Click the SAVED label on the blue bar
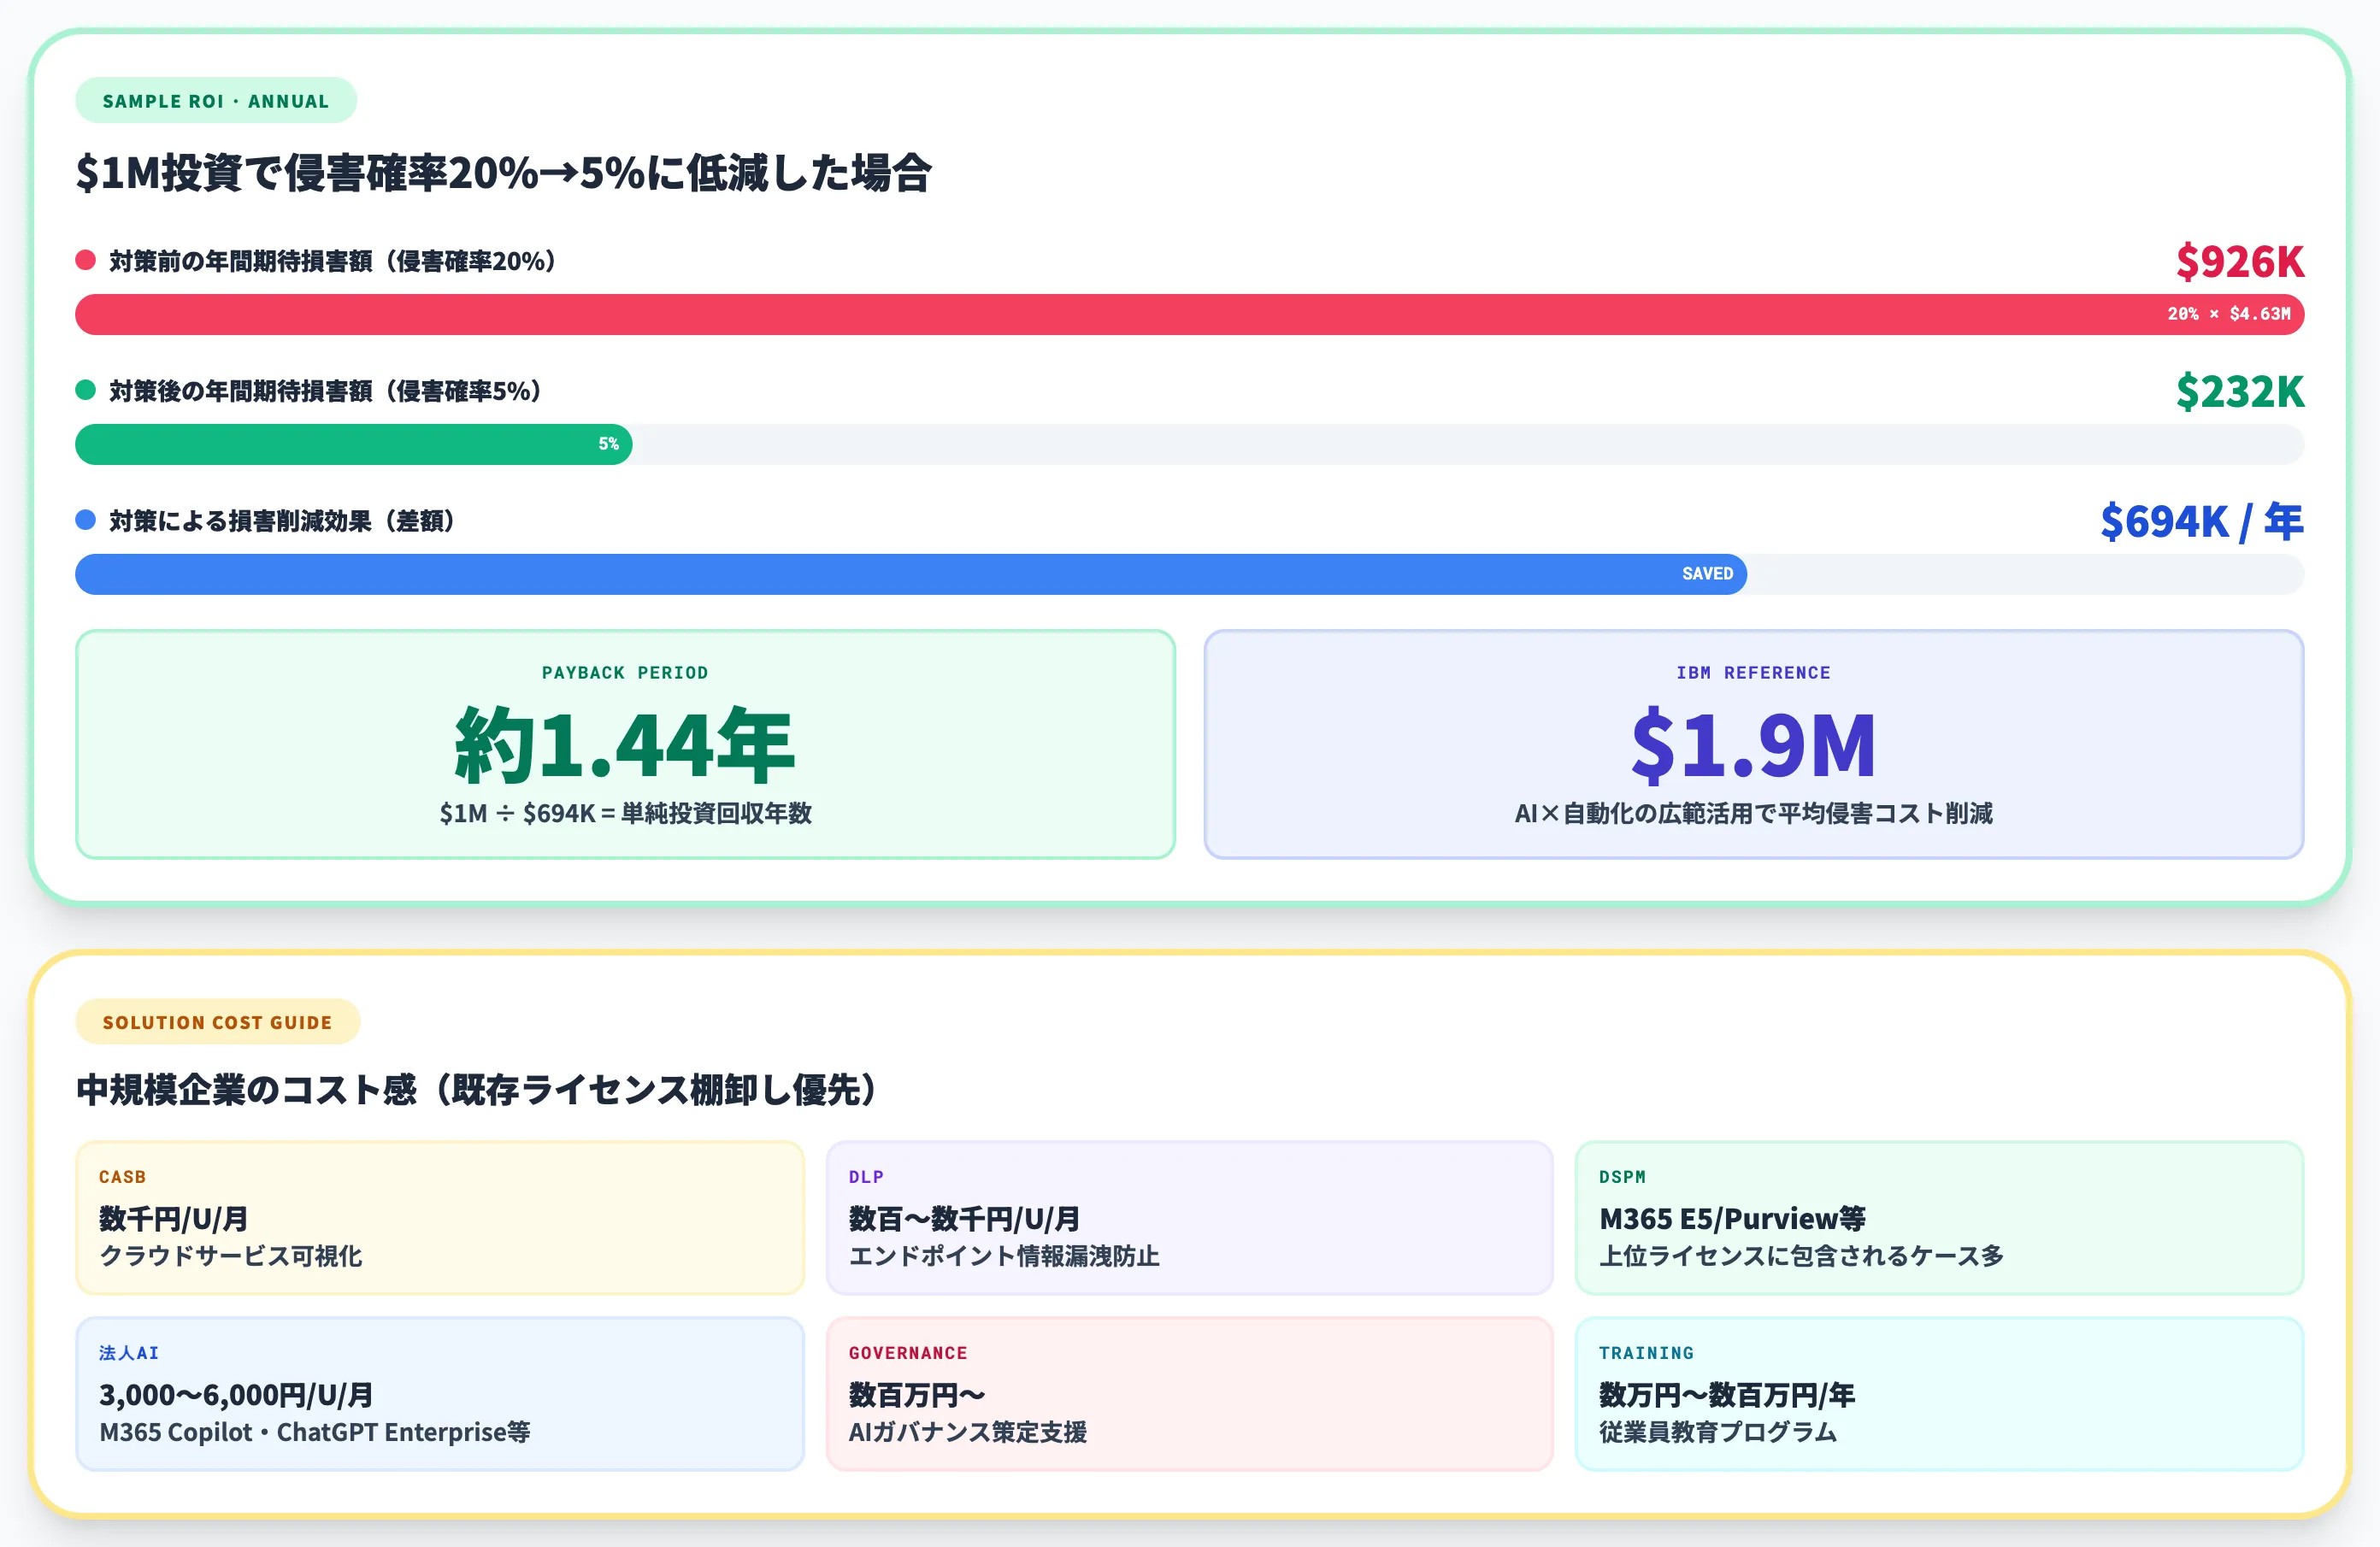The width and height of the screenshot is (2380, 1547). pos(1707,574)
